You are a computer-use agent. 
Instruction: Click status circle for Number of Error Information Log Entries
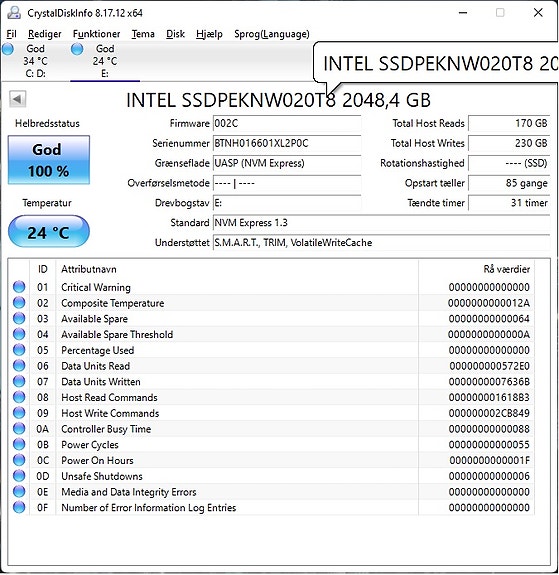pos(19,508)
